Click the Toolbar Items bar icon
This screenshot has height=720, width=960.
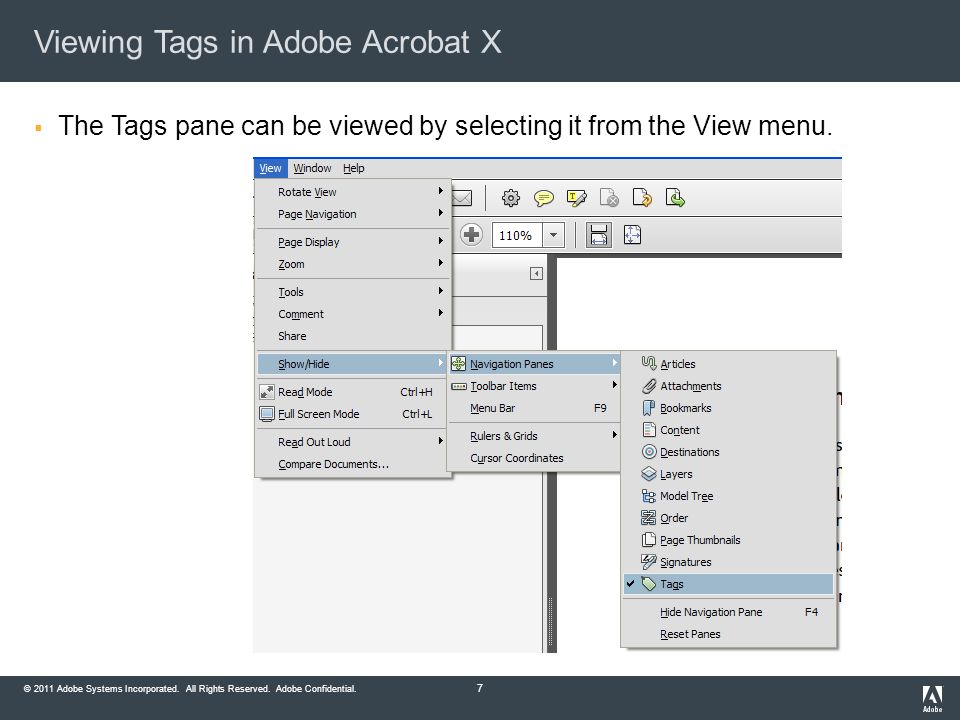coord(459,386)
